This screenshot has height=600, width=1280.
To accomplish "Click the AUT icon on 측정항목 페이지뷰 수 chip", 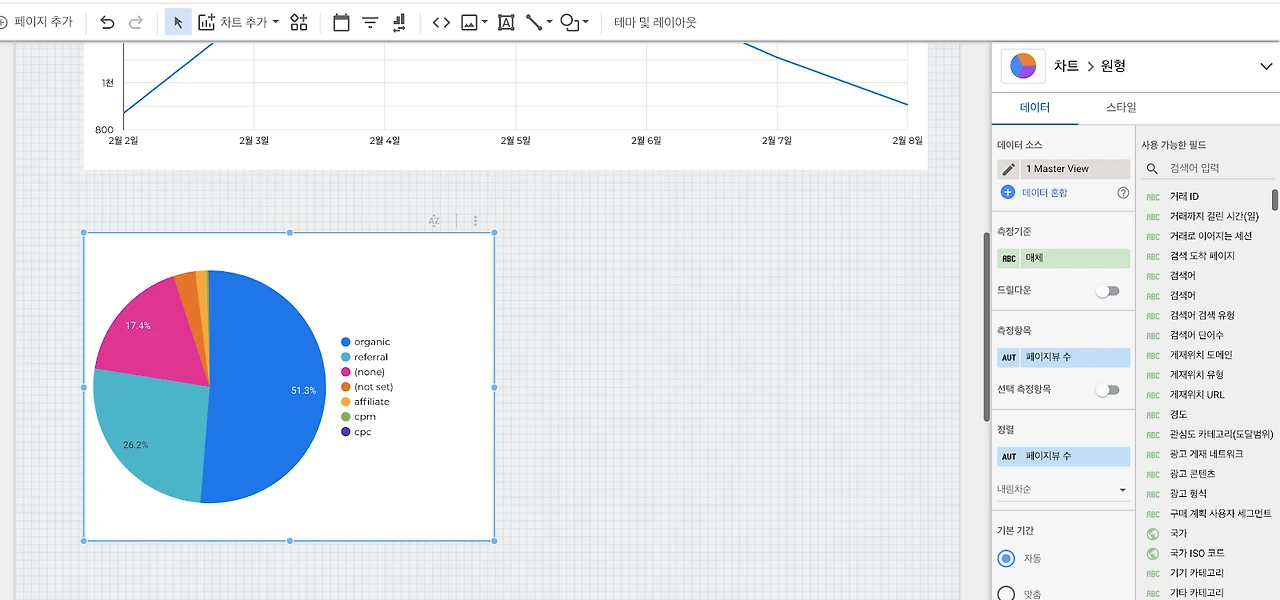I will tap(1009, 358).
